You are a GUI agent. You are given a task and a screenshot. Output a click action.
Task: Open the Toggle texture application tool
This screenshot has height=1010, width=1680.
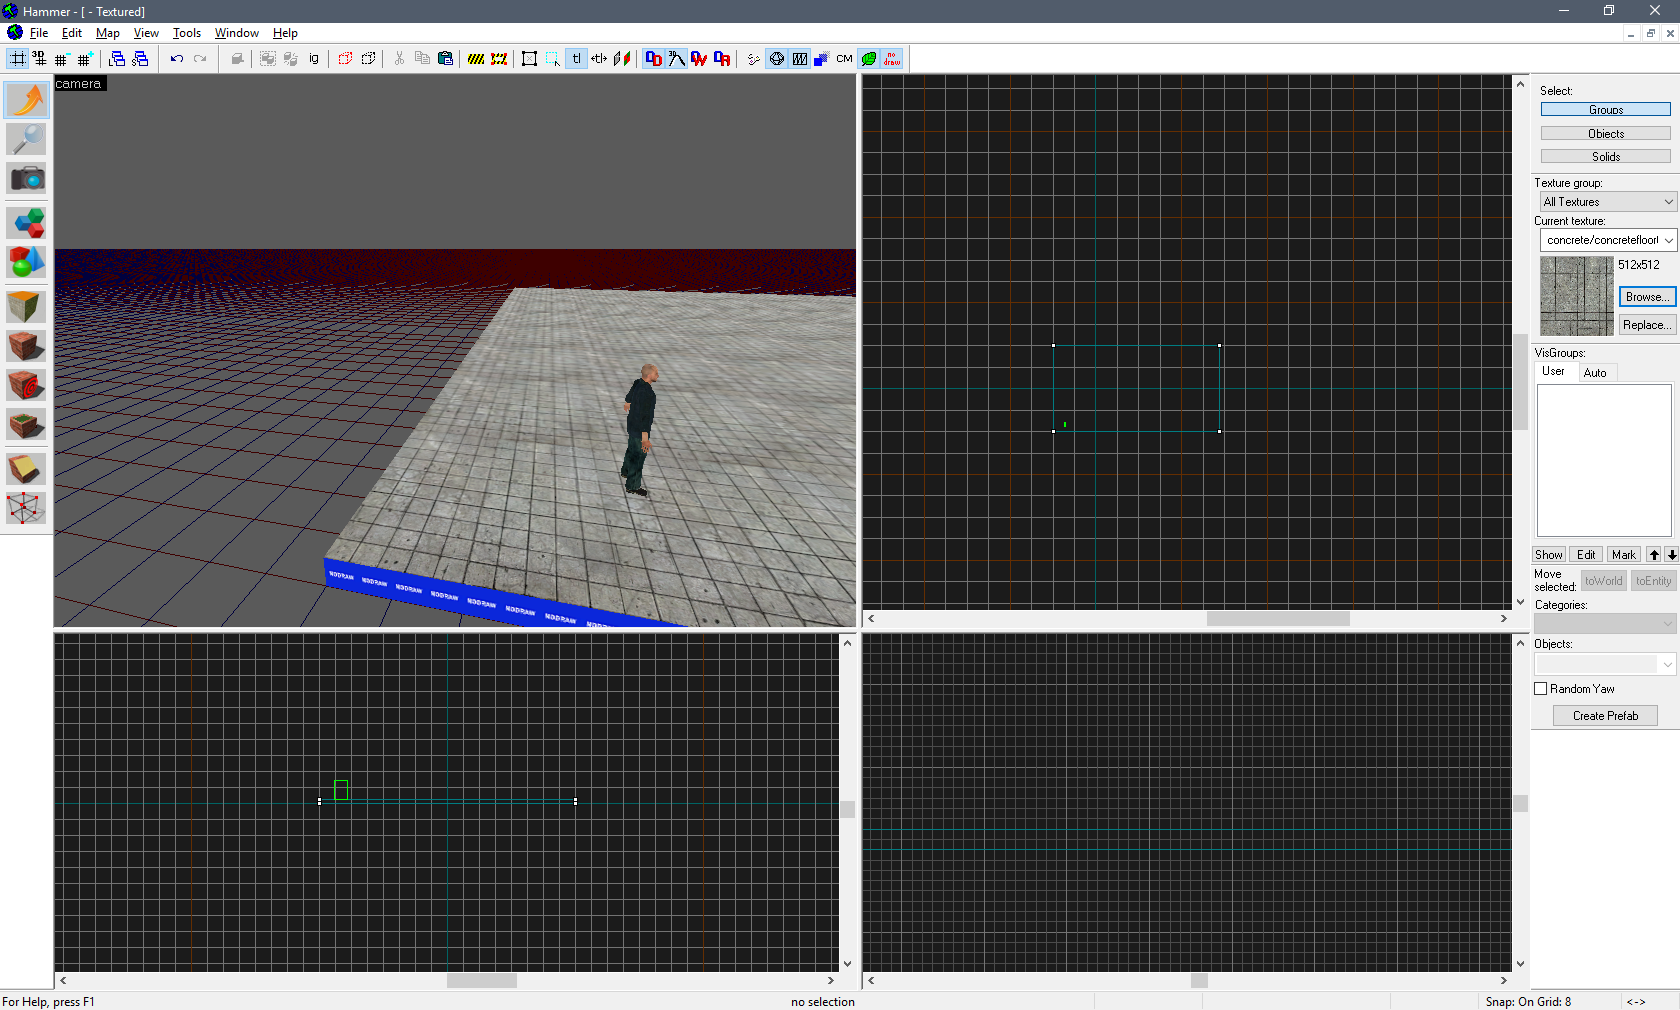coord(27,306)
